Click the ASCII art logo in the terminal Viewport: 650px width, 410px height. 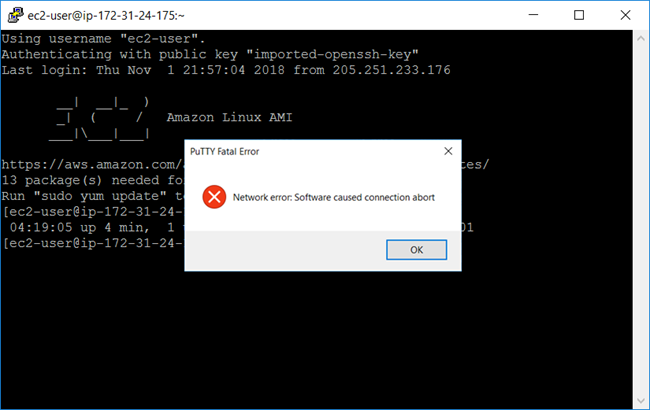(102, 117)
